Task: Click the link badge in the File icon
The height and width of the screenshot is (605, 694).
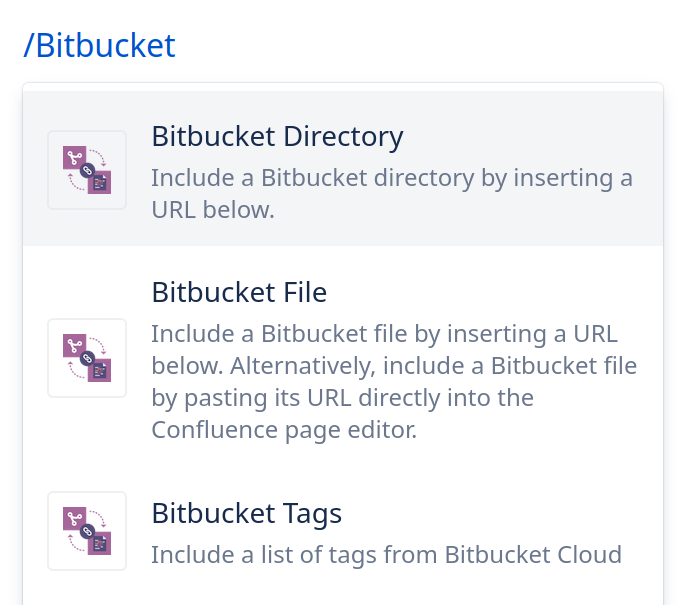Action: pos(87,358)
